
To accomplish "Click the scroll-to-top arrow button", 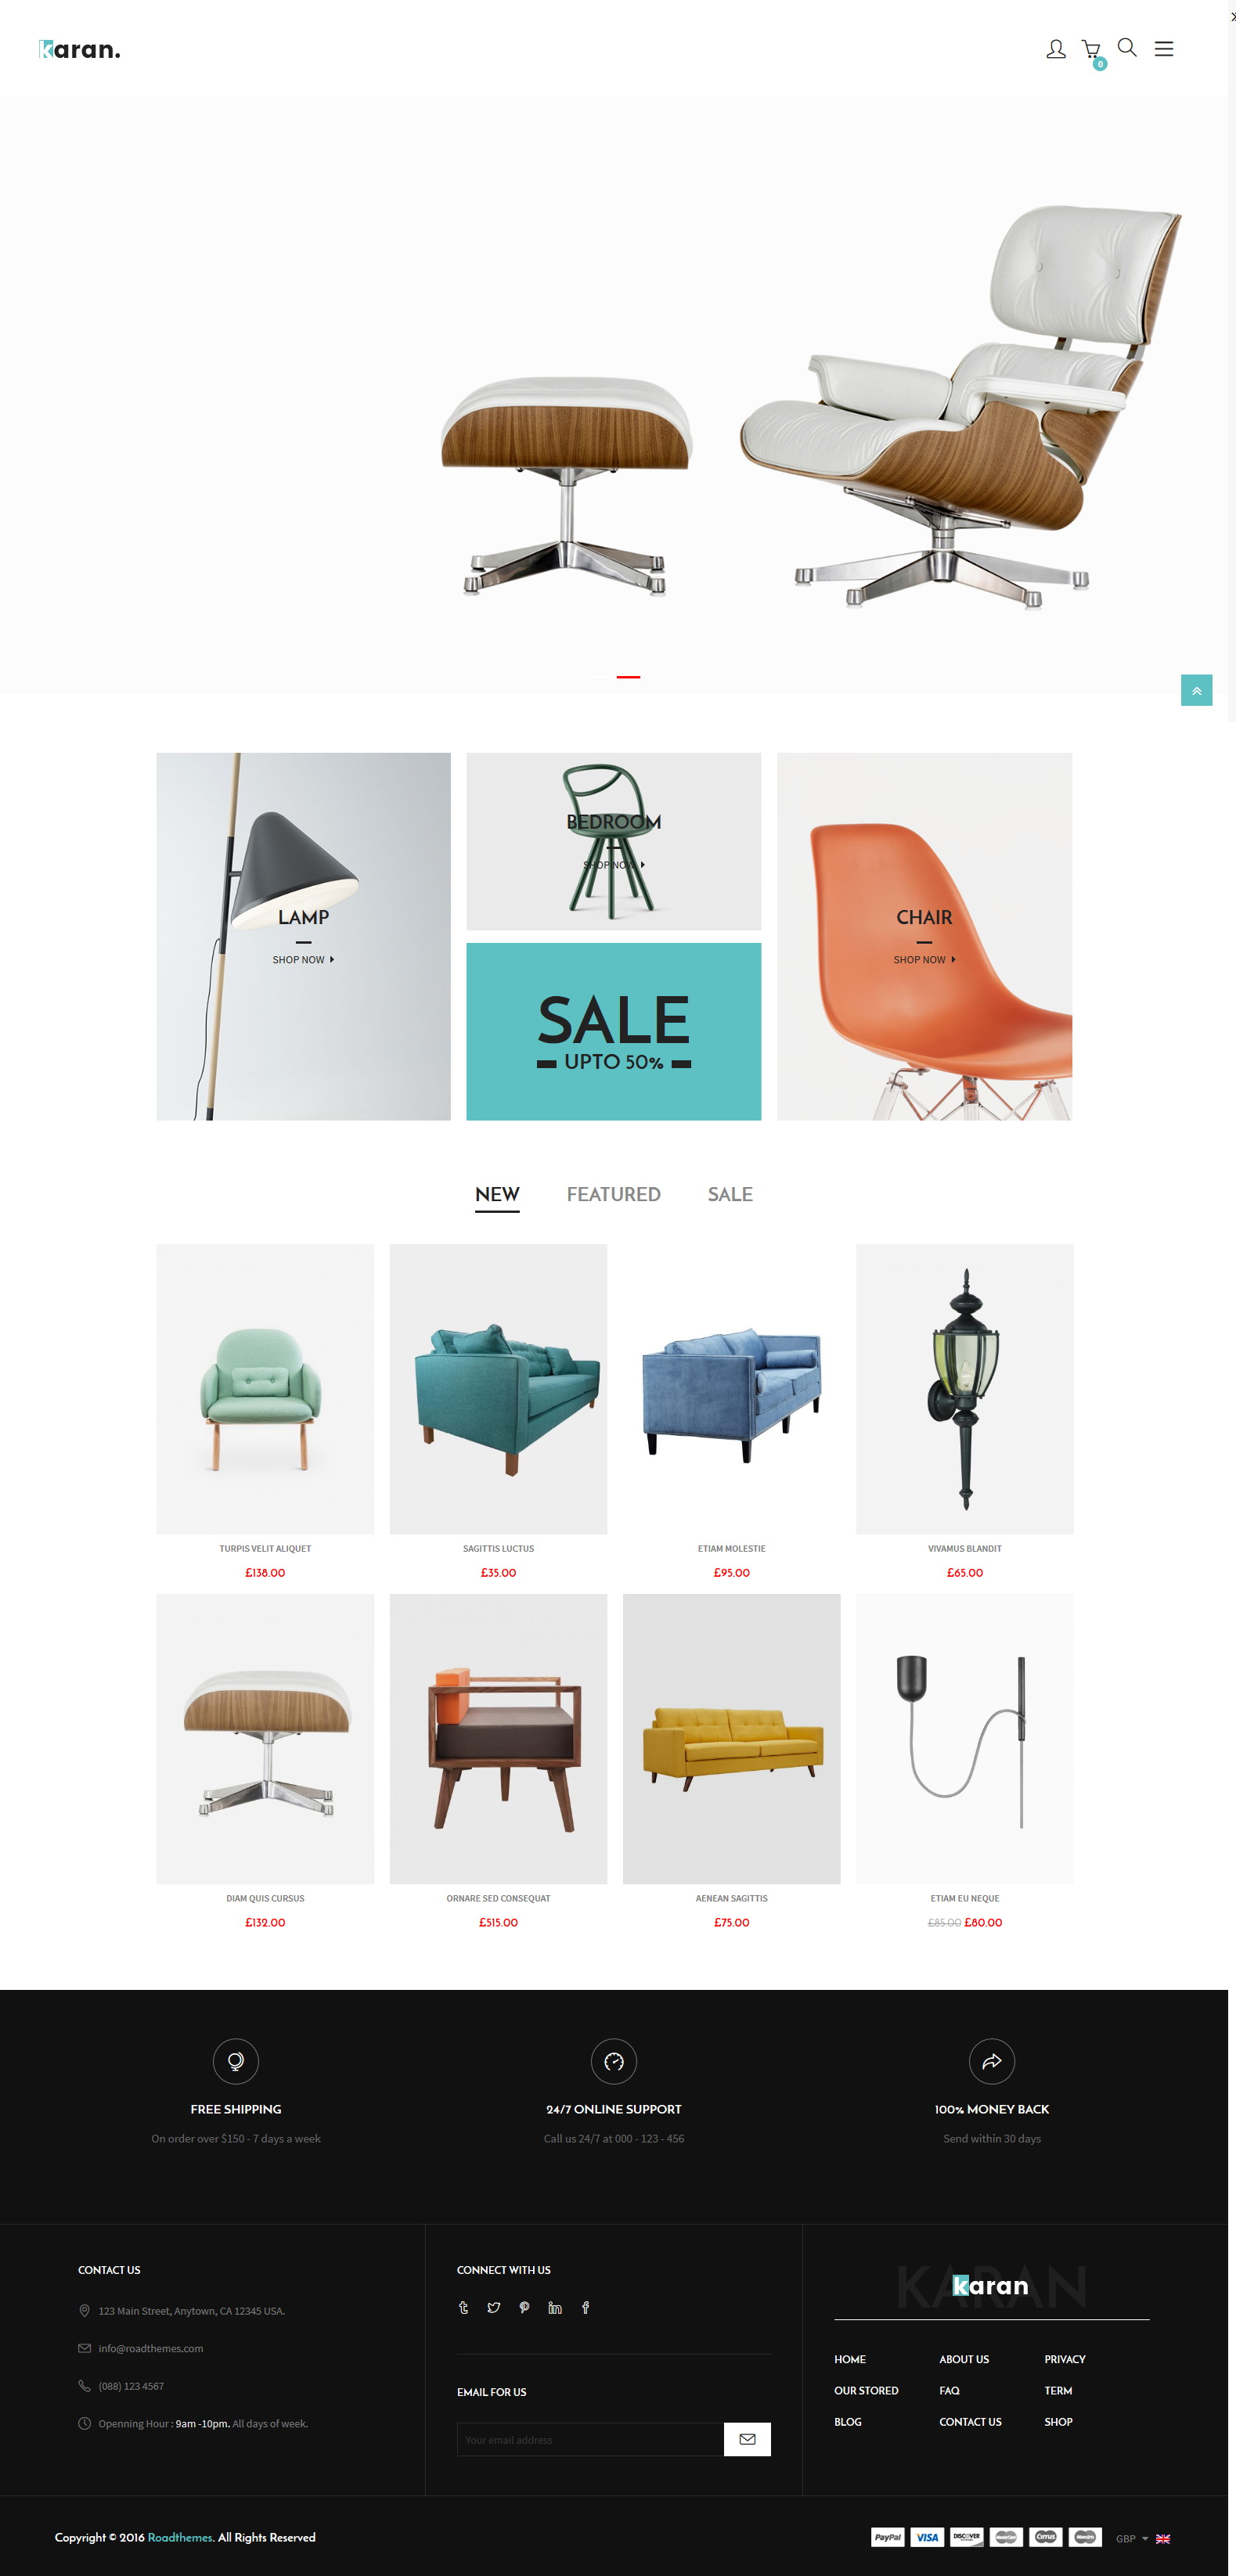I will [x=1196, y=690].
